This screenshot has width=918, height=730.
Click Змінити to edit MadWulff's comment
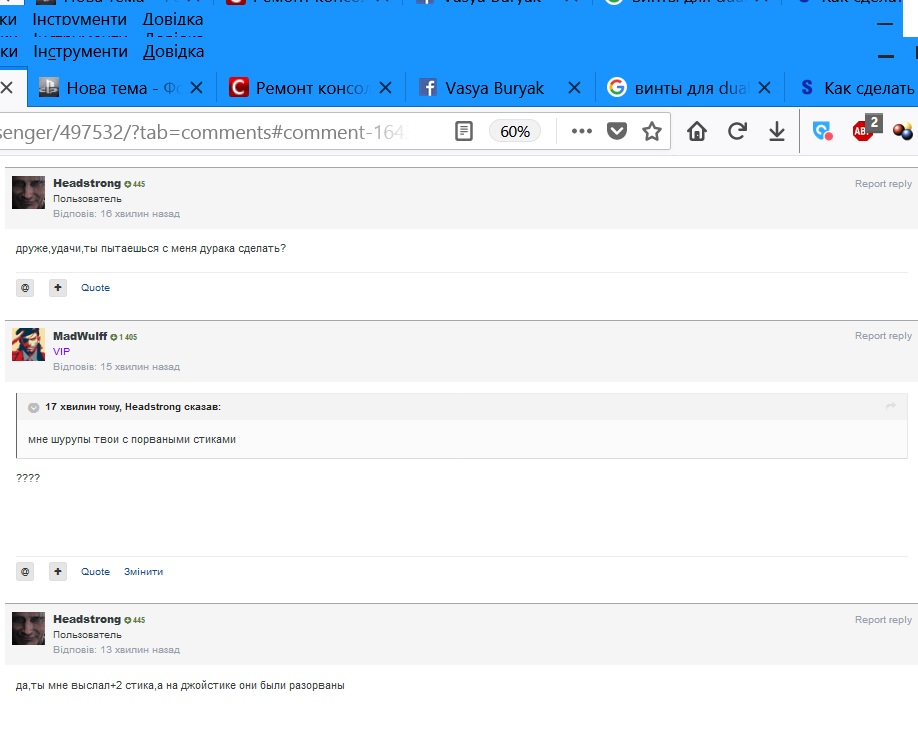143,572
